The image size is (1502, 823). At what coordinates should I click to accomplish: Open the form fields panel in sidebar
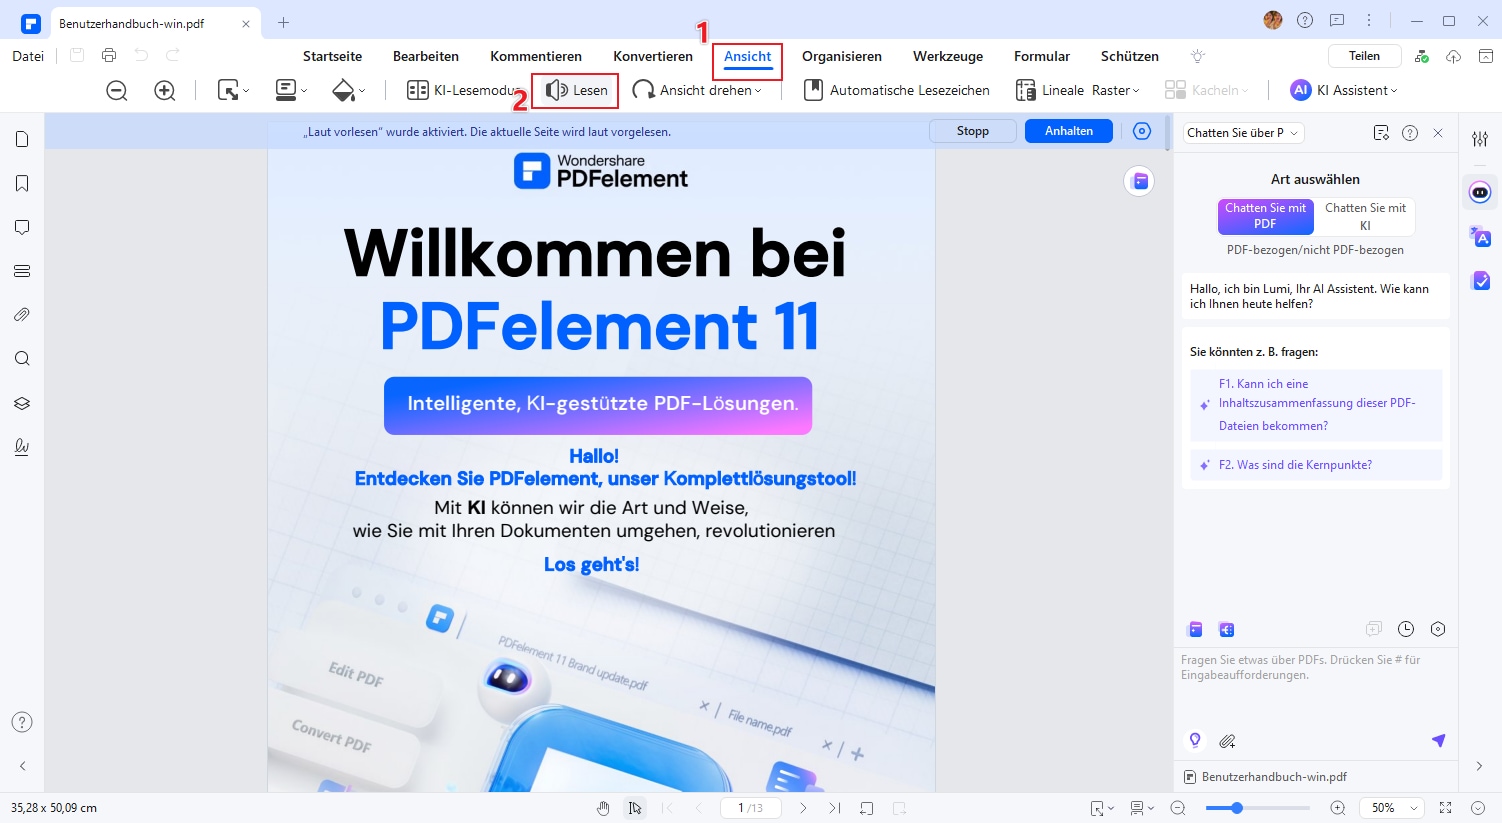22,271
